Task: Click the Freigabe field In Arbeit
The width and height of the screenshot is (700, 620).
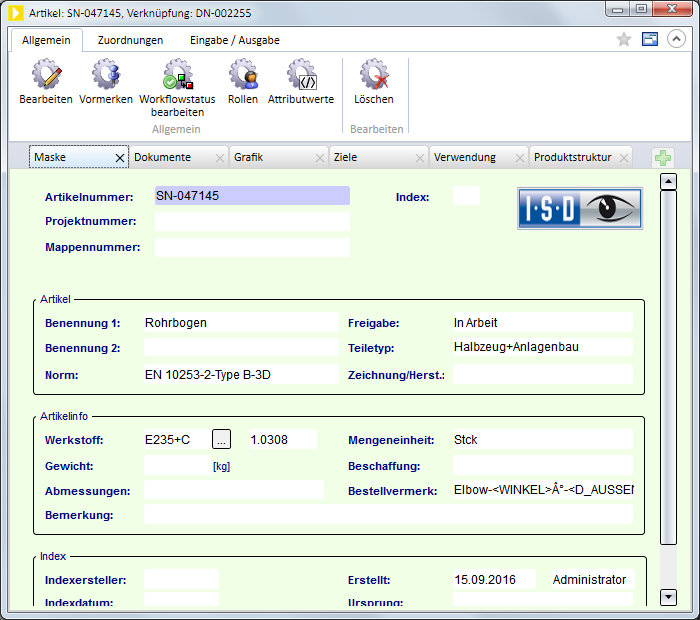Action: coord(543,322)
